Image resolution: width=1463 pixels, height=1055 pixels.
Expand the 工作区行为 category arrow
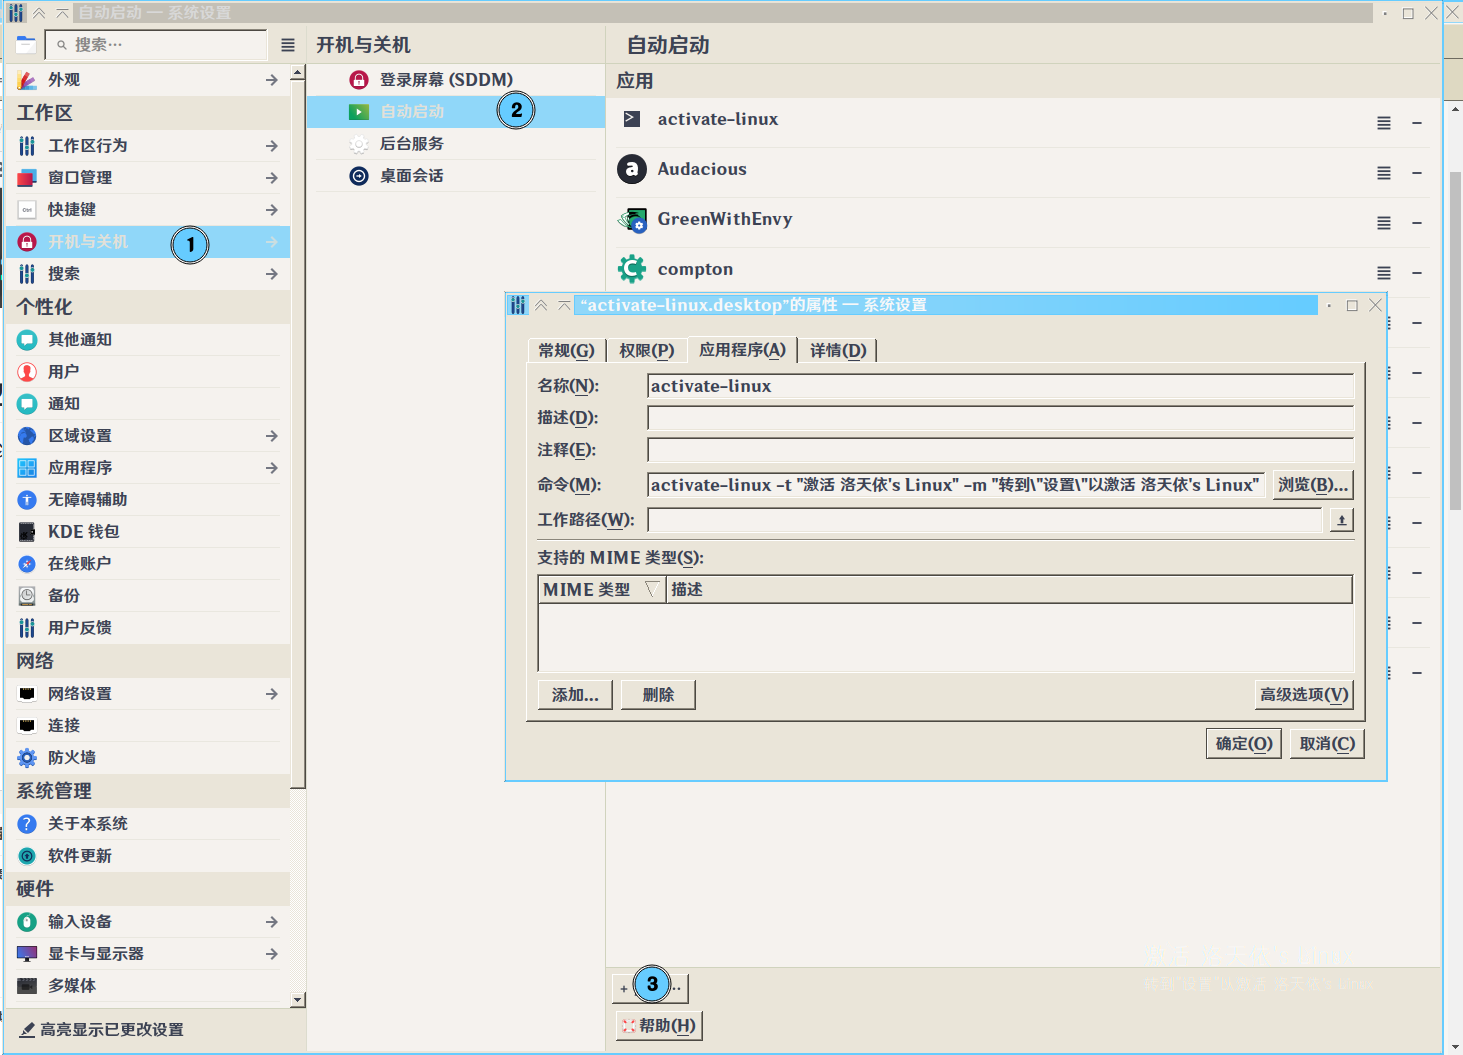click(272, 146)
